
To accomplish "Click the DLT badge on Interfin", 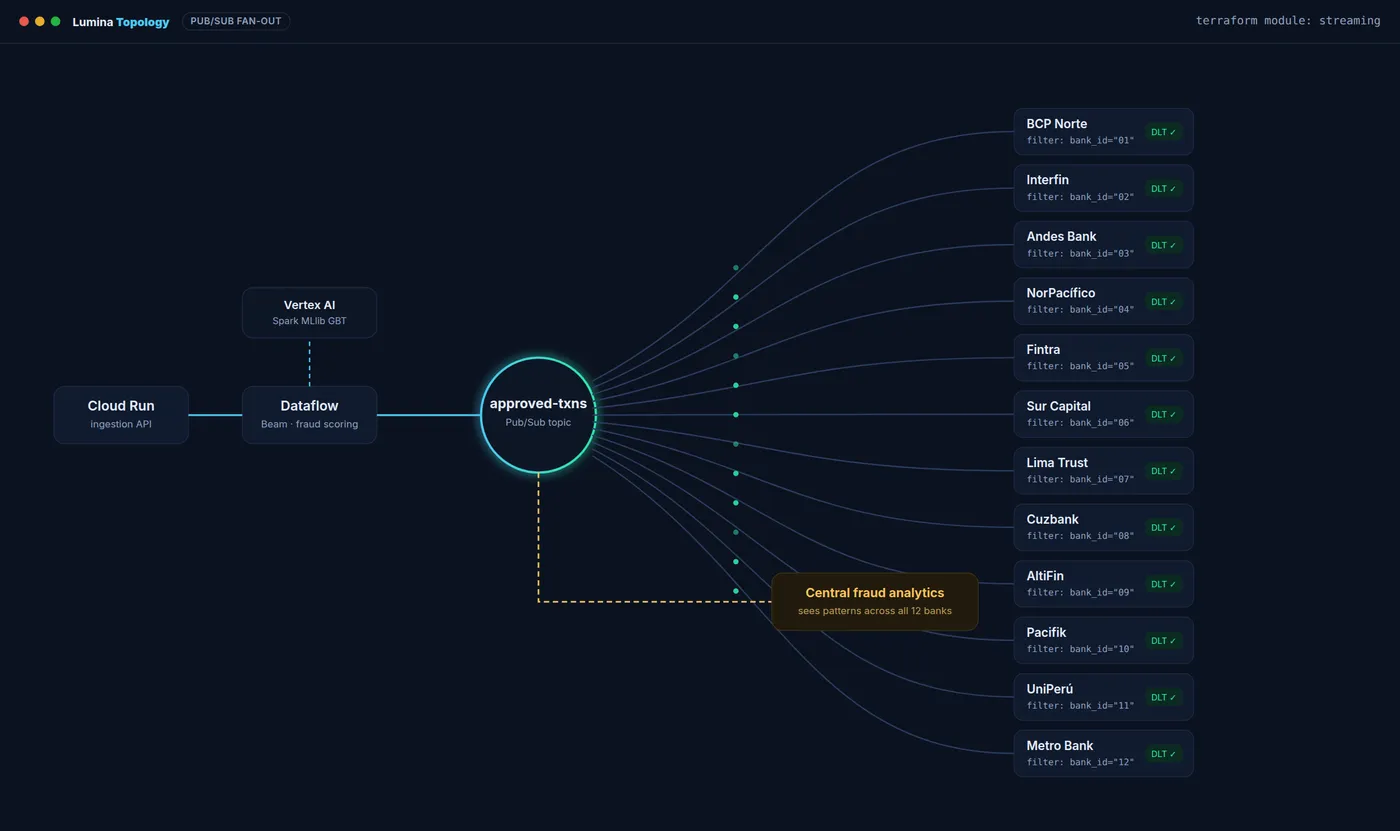I will [x=1163, y=188].
